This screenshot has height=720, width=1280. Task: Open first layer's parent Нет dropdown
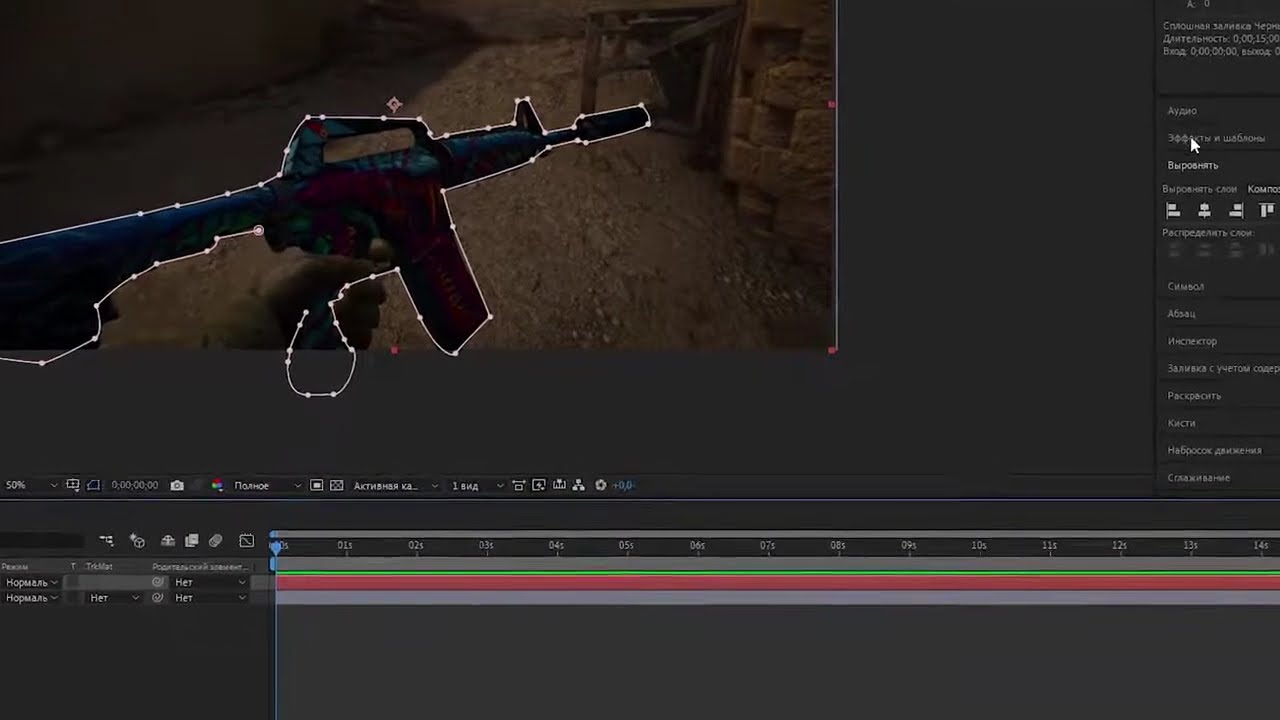pyautogui.click(x=210, y=582)
